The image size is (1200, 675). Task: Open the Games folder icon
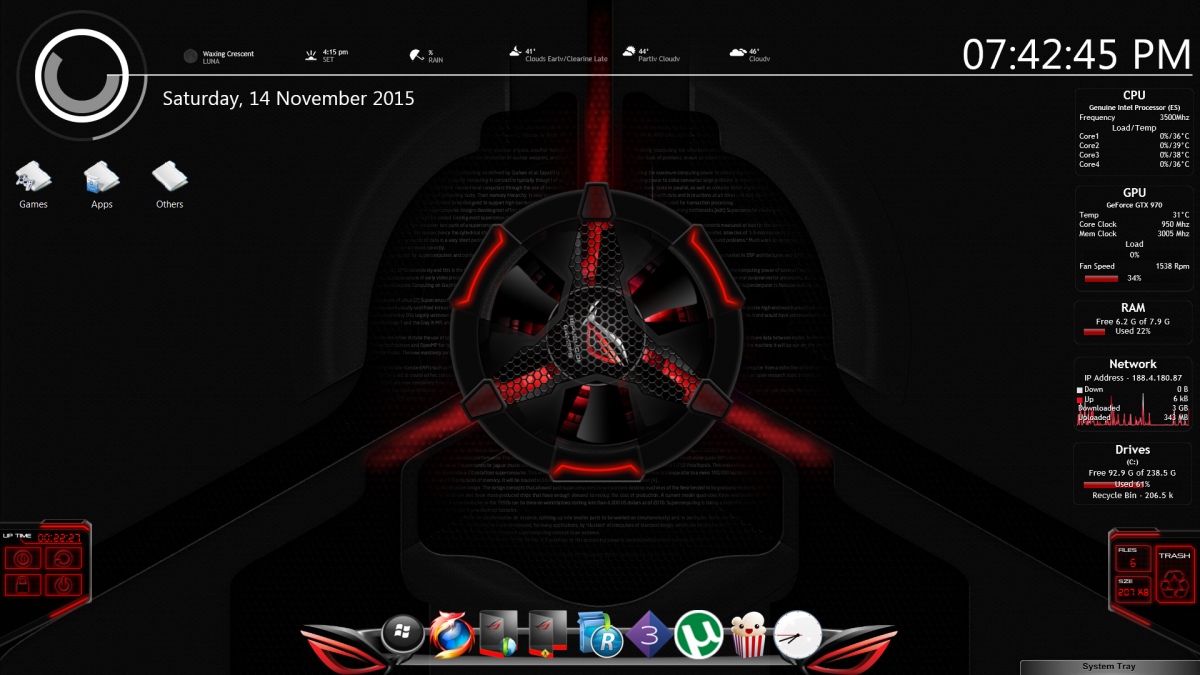coord(33,177)
